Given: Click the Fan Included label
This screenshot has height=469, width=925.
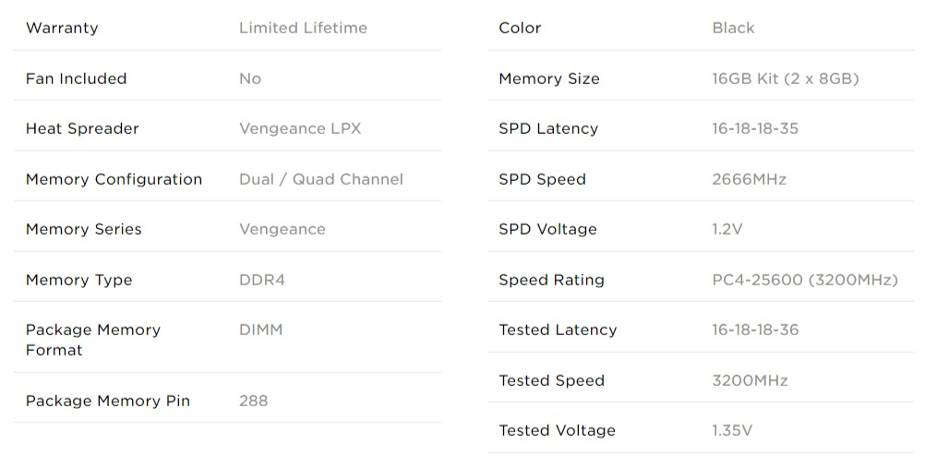Looking at the screenshot, I should [76, 78].
